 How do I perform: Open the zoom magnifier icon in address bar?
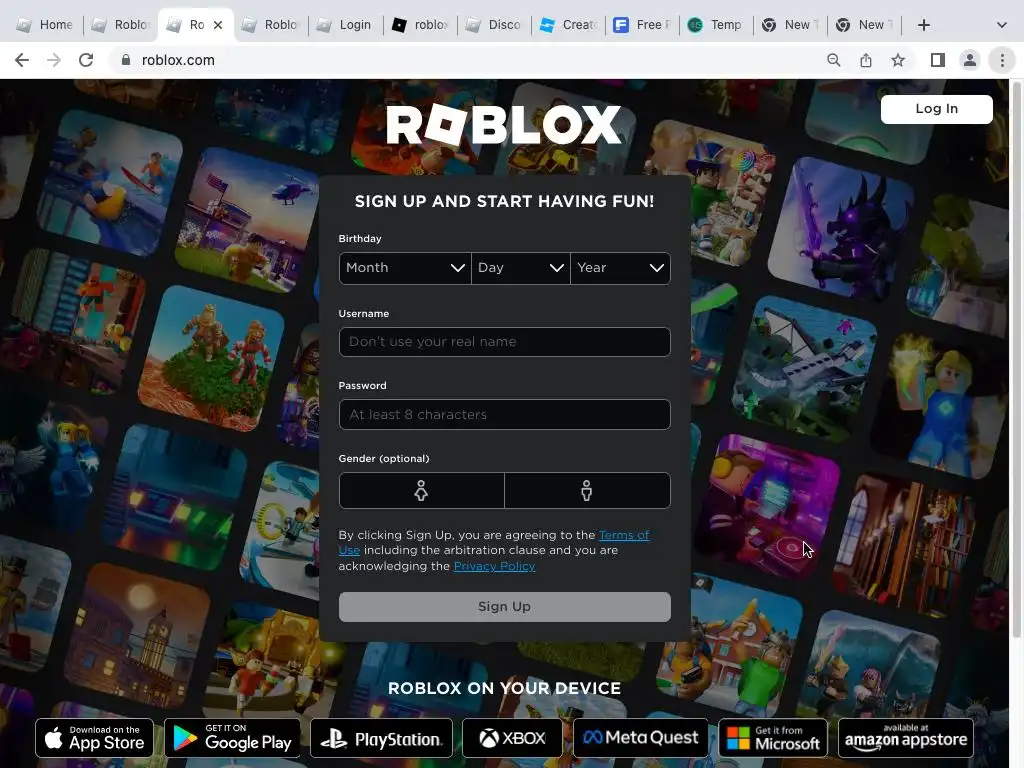(833, 60)
